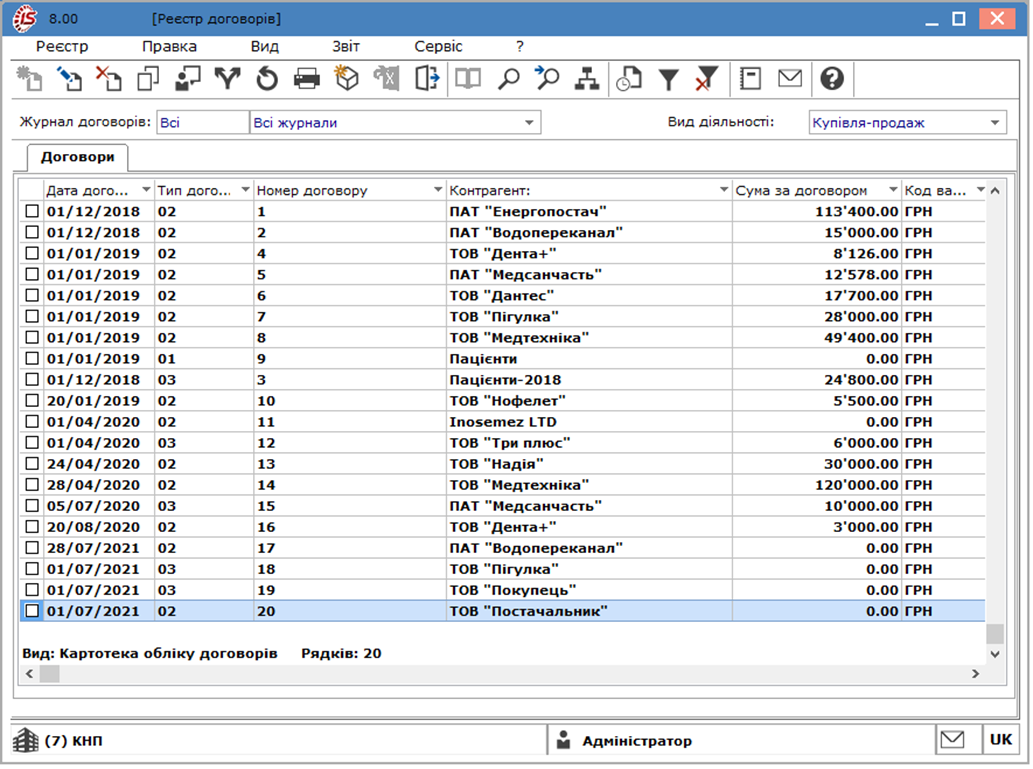Check the box for contract number 1 row
The image size is (1033, 769).
click(32, 212)
